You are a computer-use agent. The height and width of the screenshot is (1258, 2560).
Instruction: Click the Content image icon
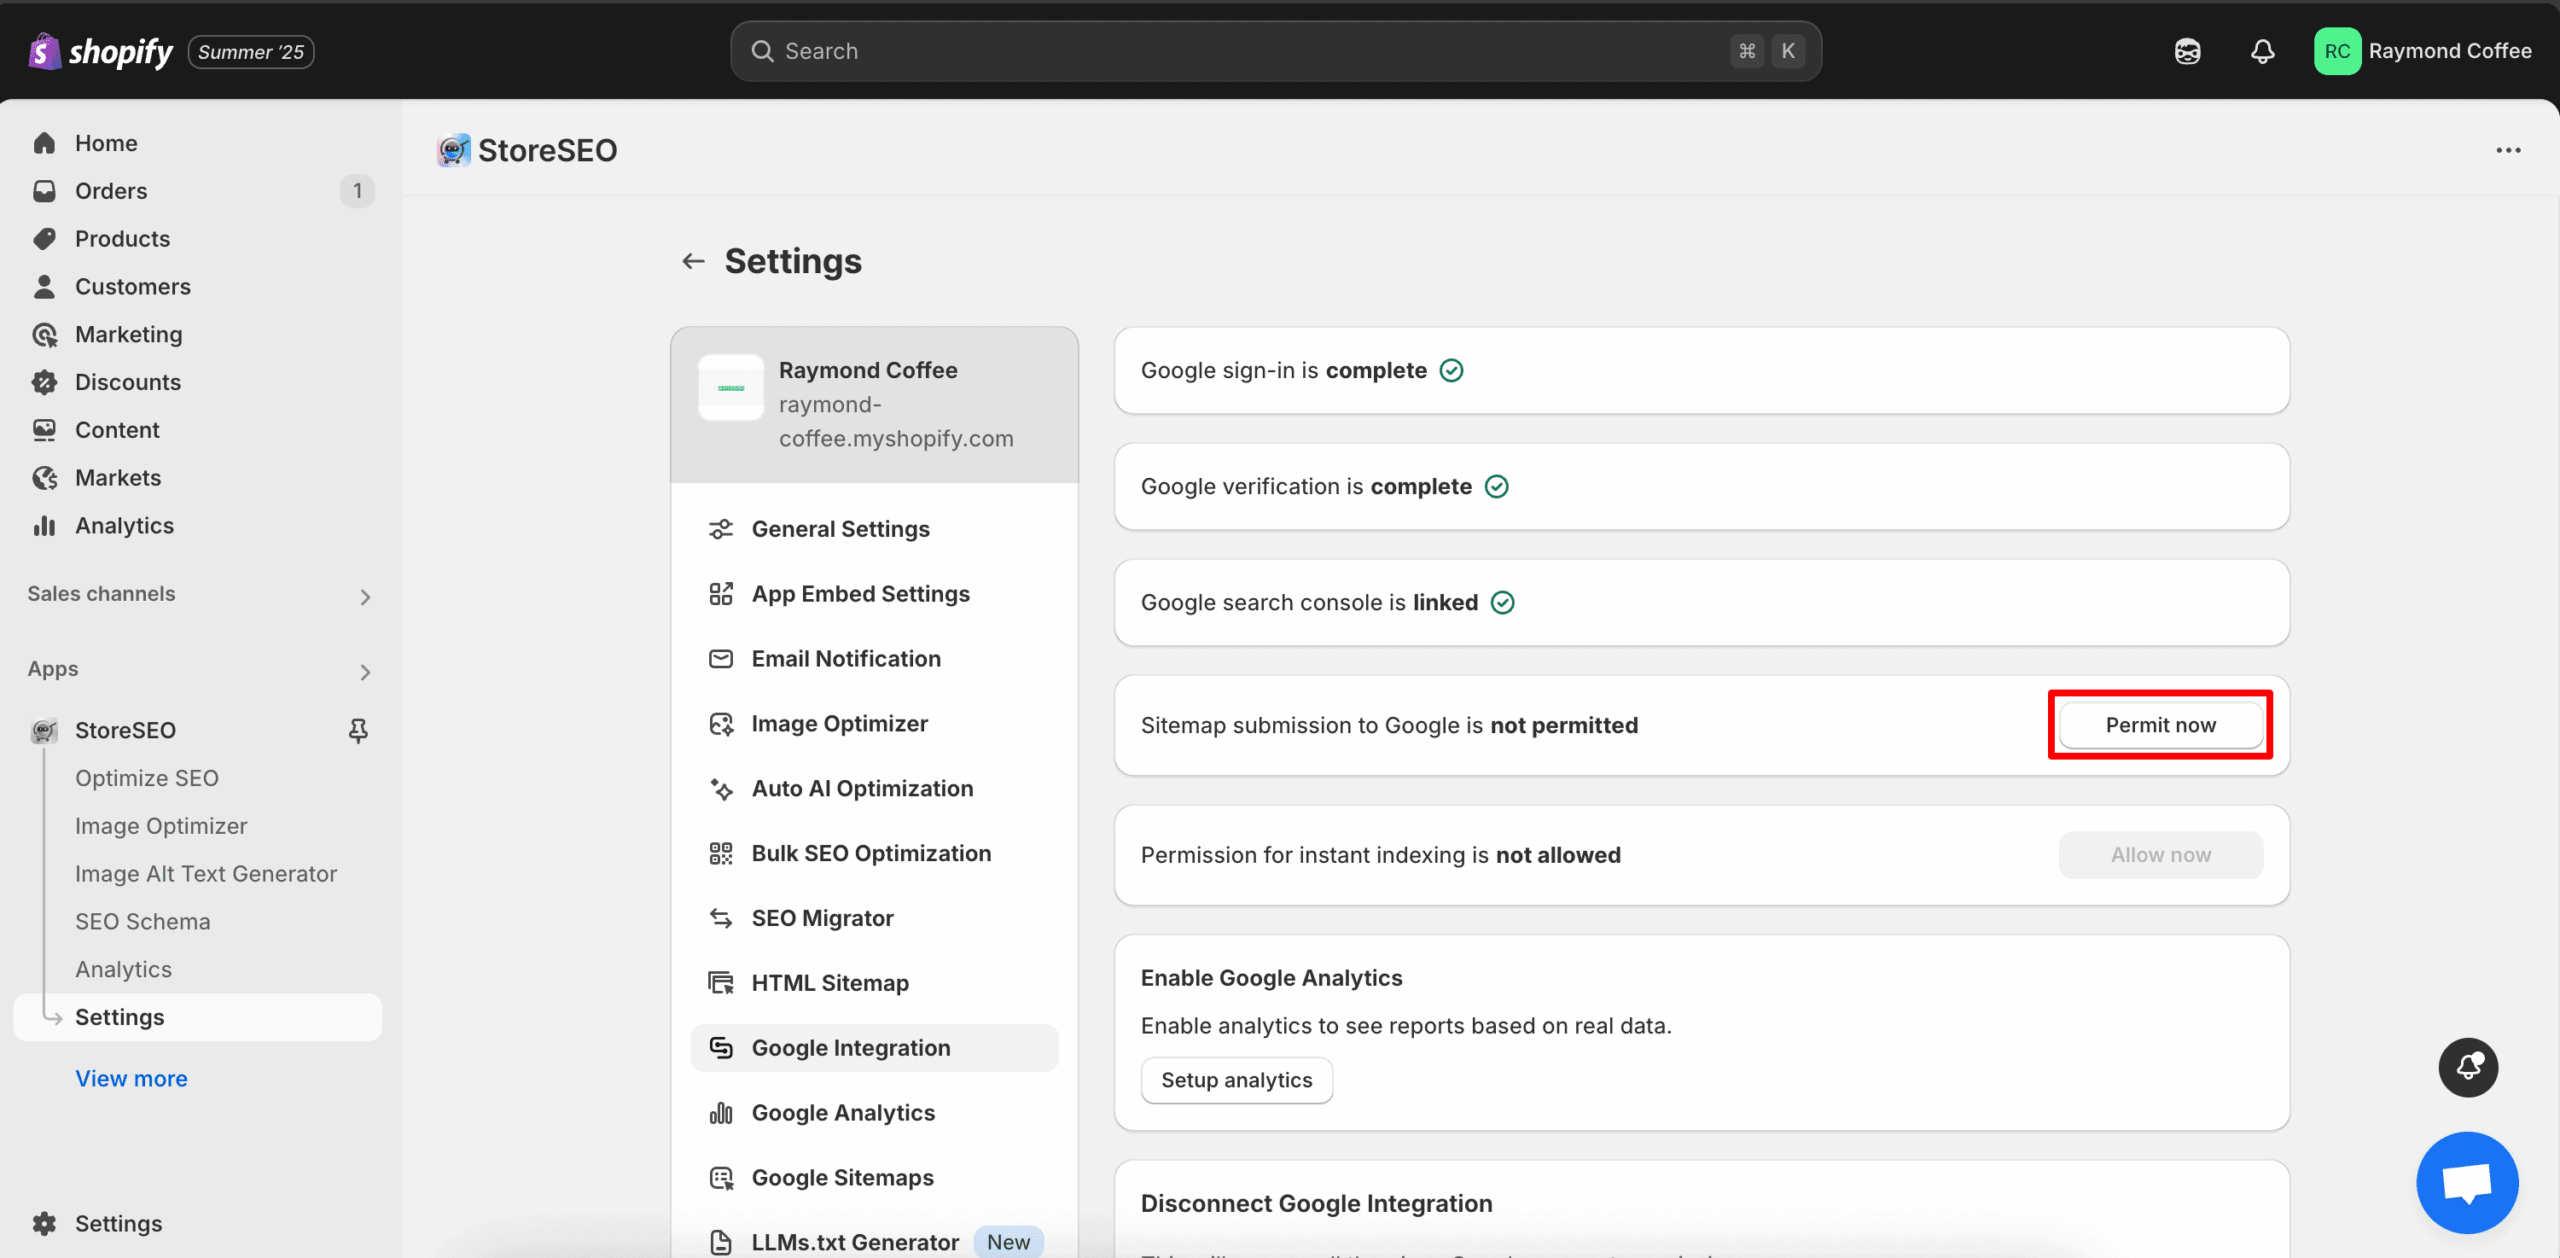[x=44, y=430]
